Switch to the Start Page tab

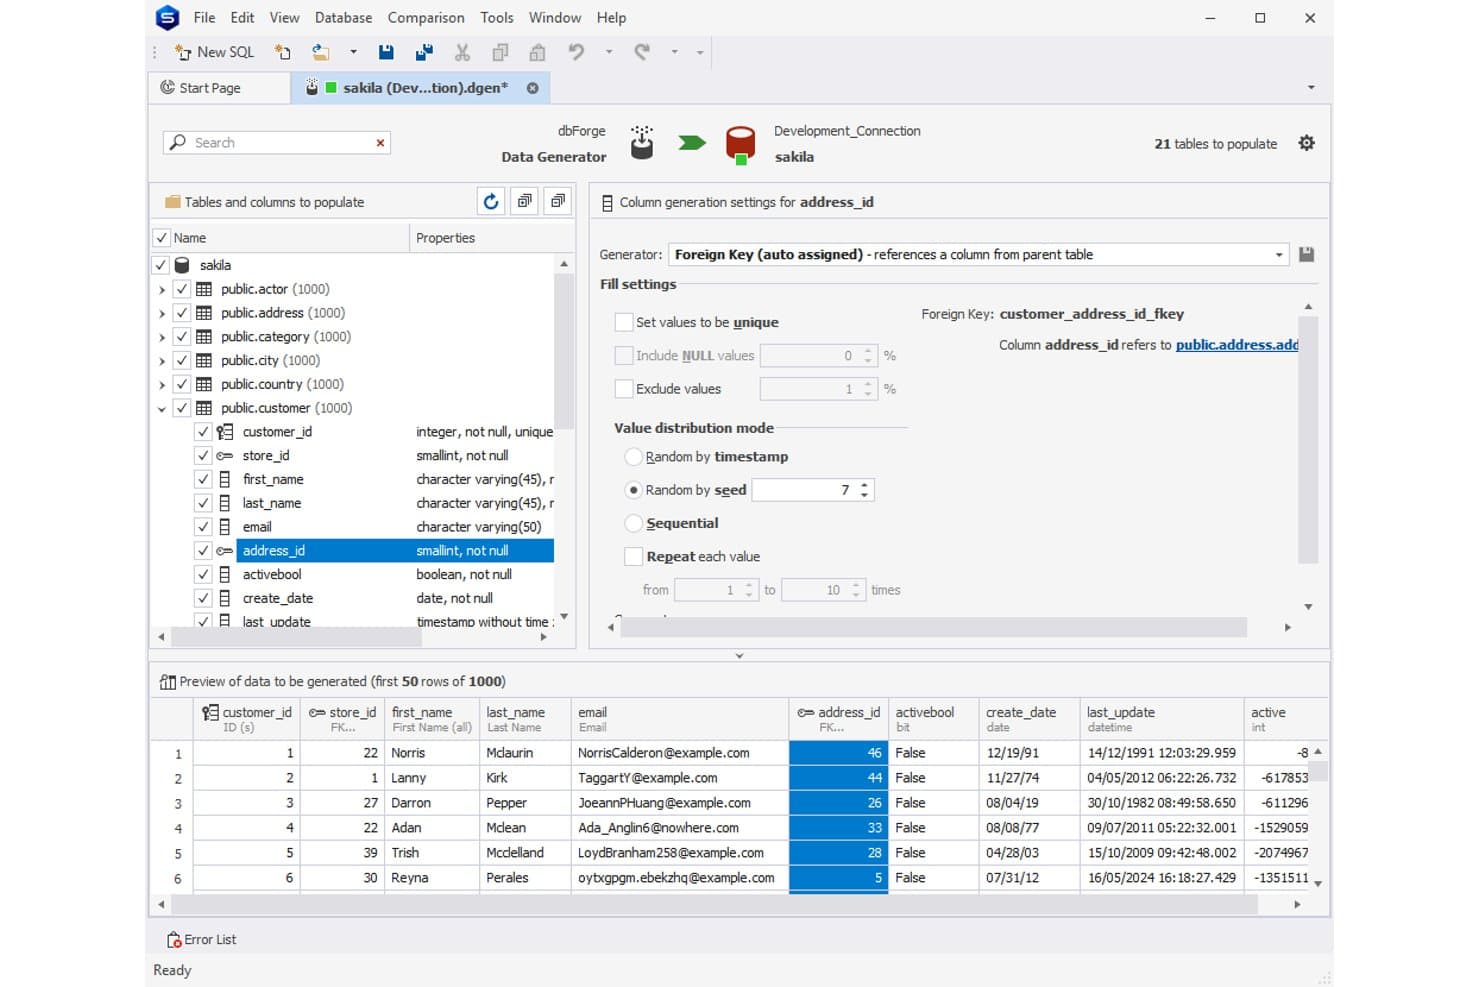tap(220, 88)
